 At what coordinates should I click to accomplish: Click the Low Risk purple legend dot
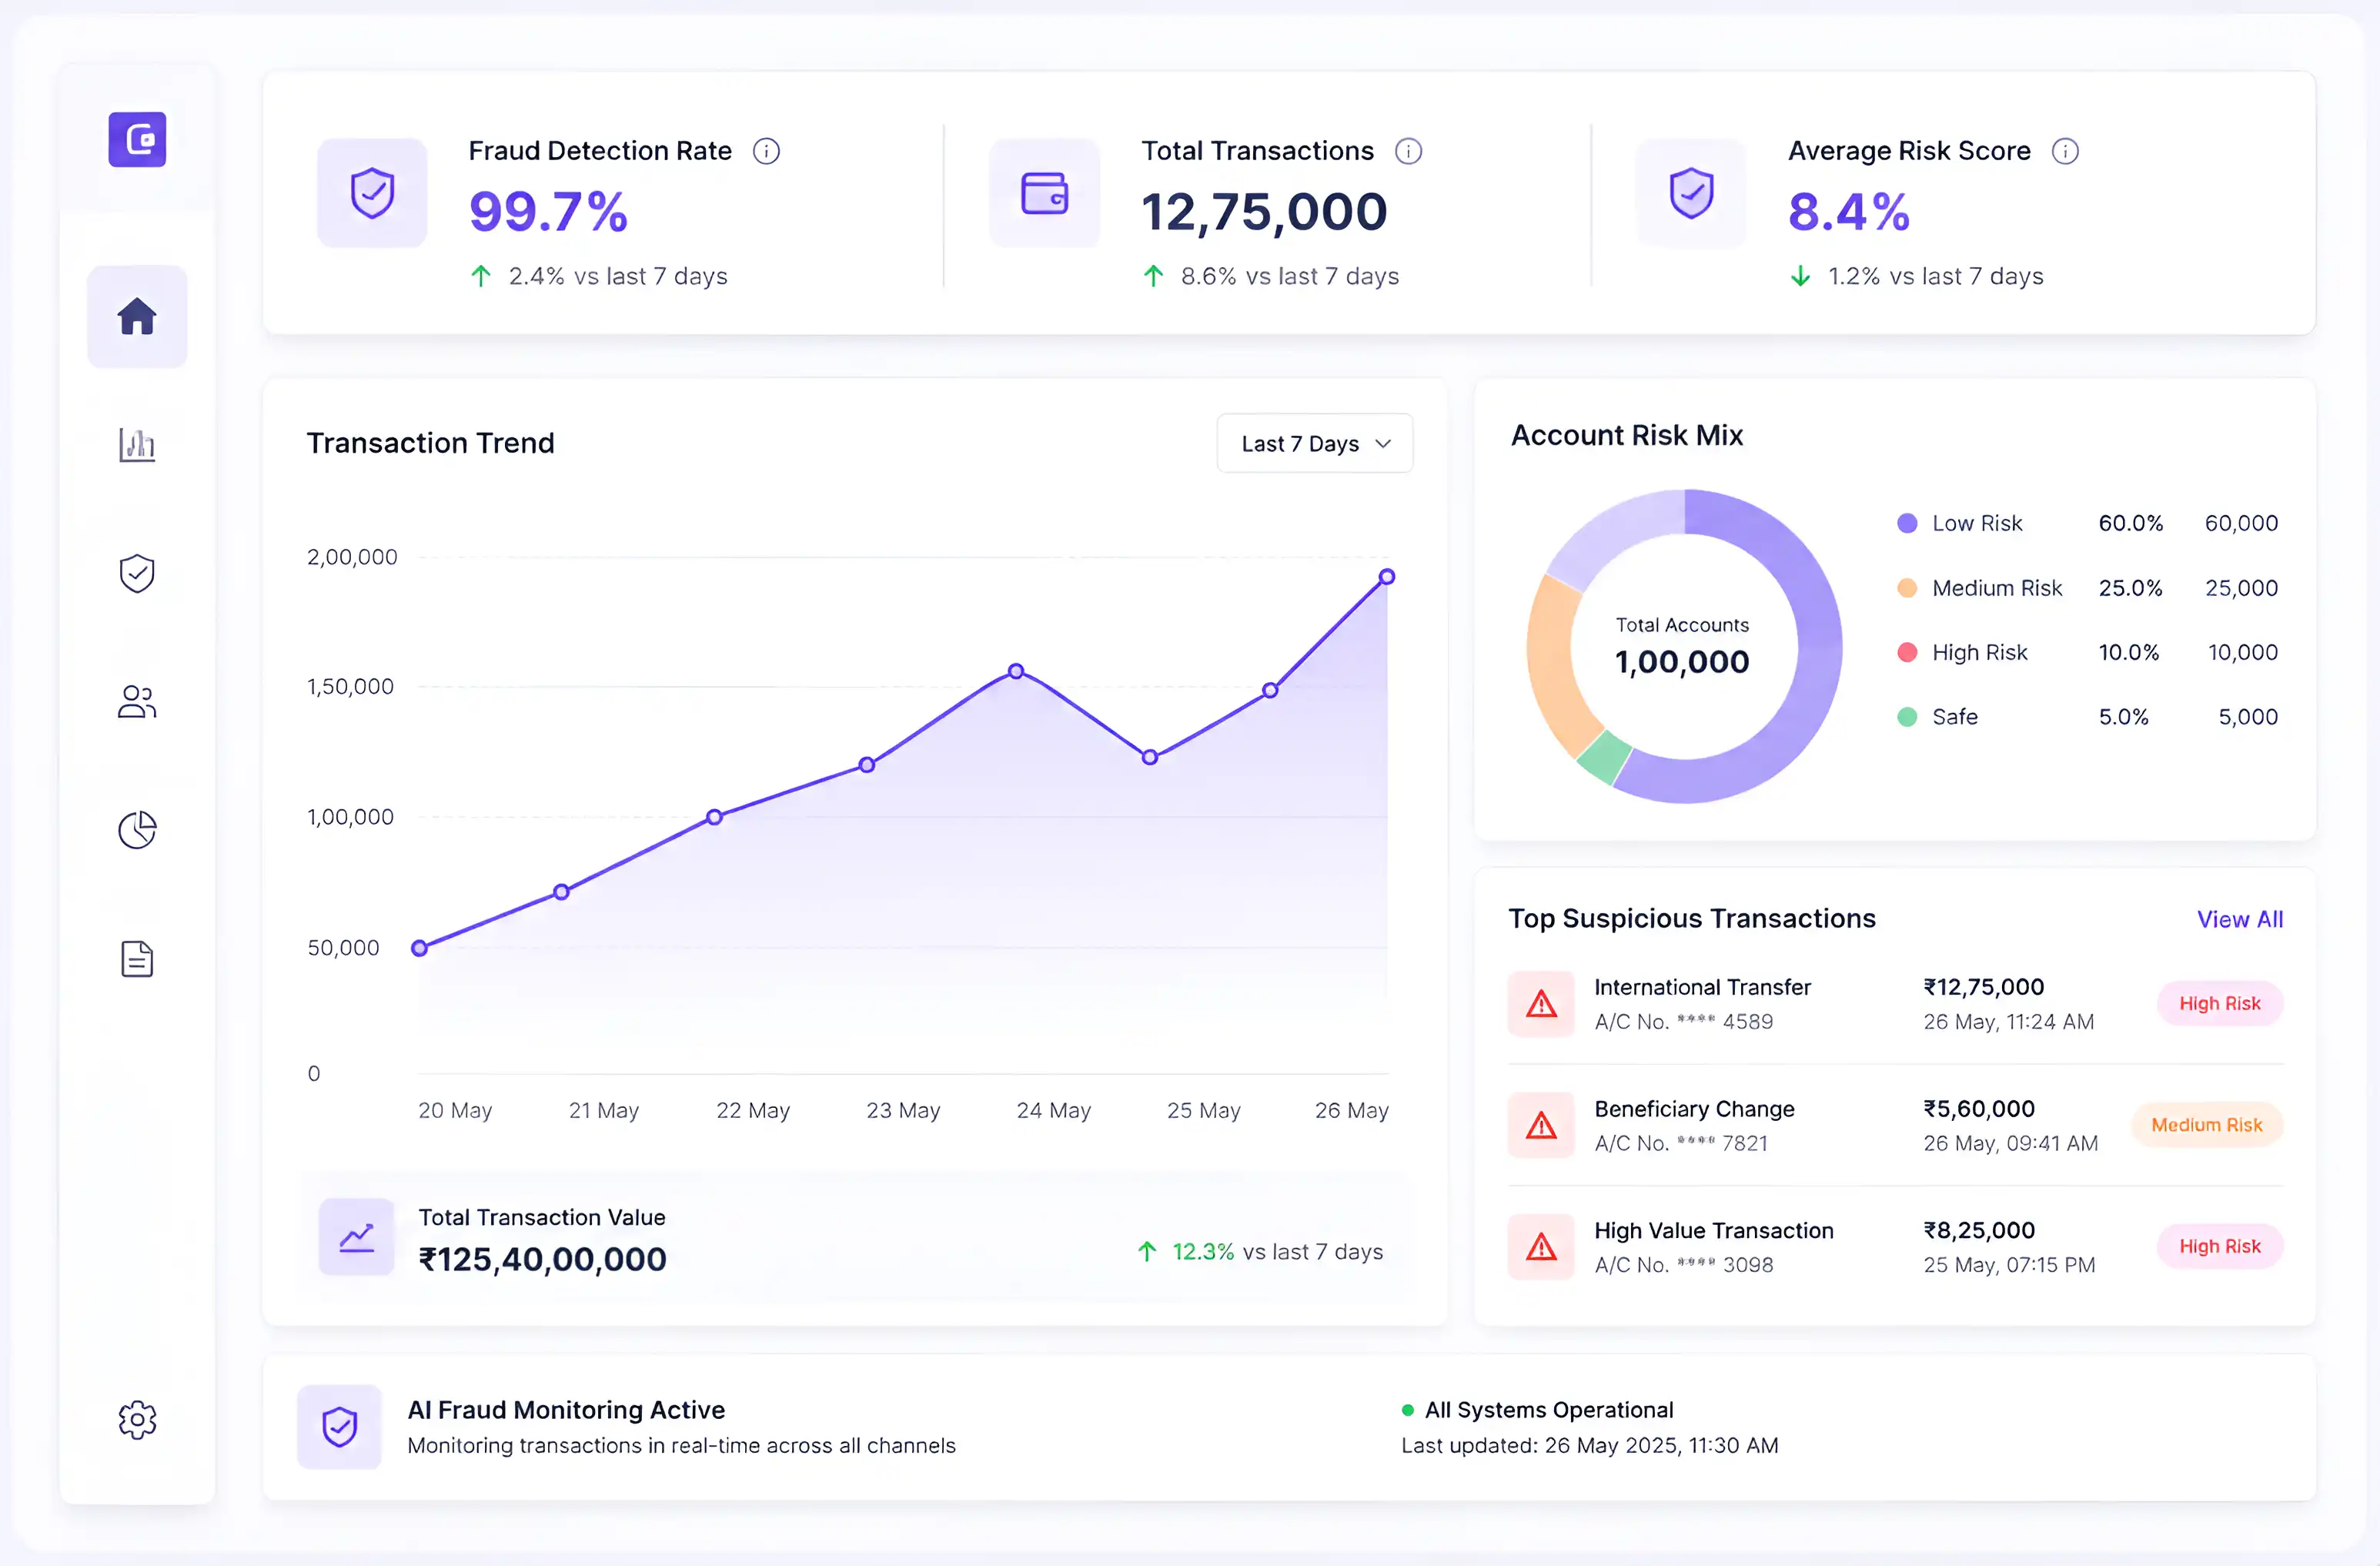(1907, 523)
